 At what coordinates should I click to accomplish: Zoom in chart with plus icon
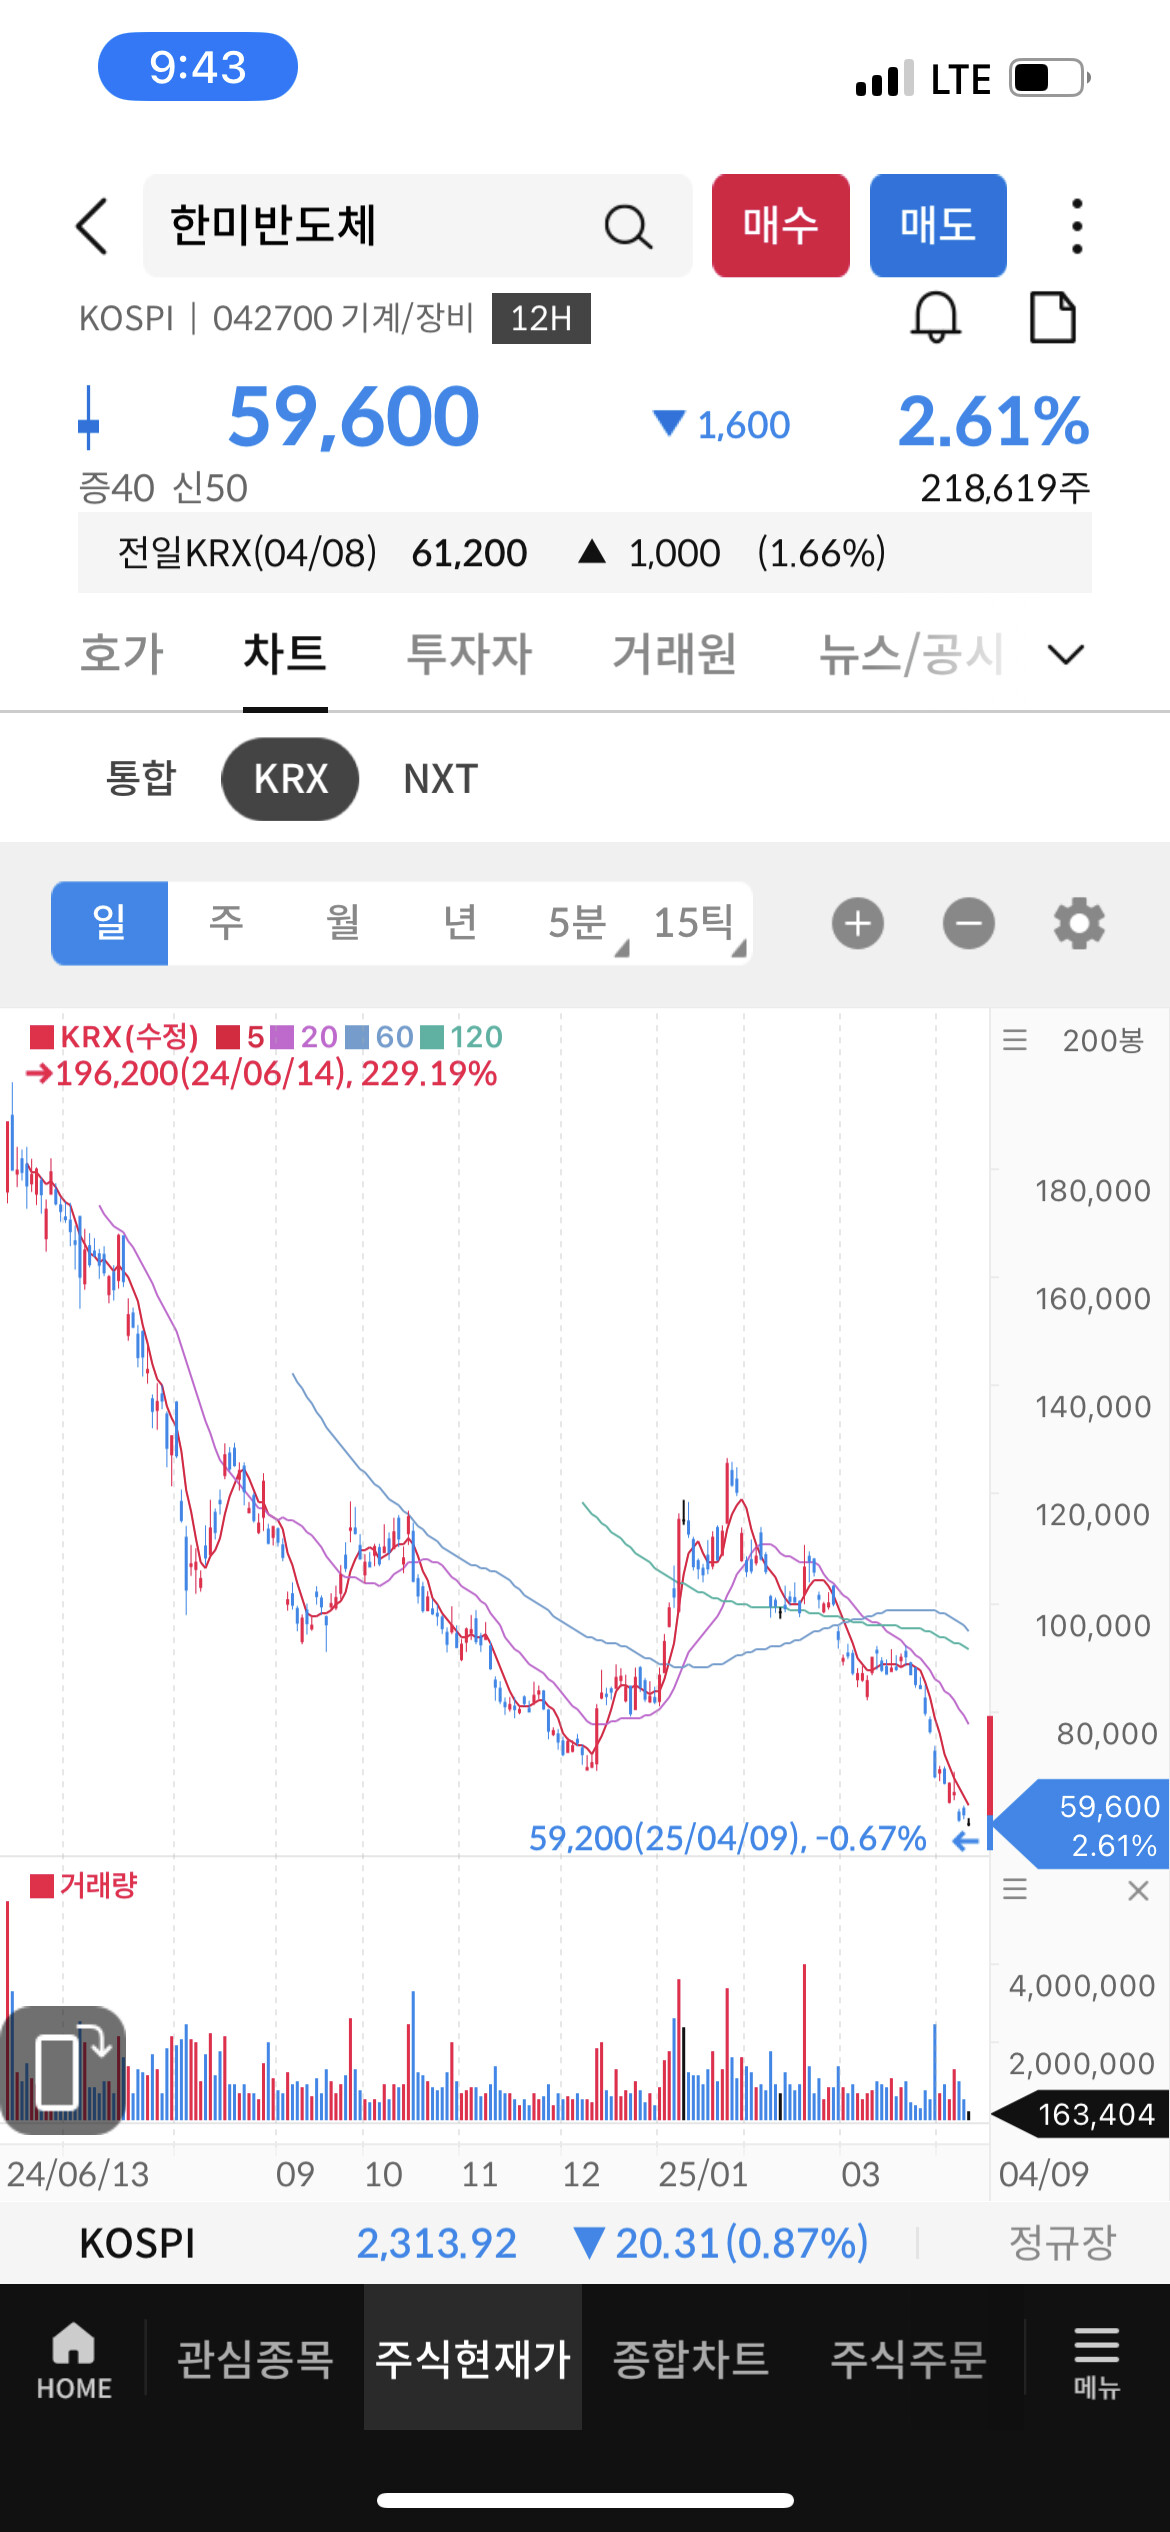pyautogui.click(x=857, y=923)
